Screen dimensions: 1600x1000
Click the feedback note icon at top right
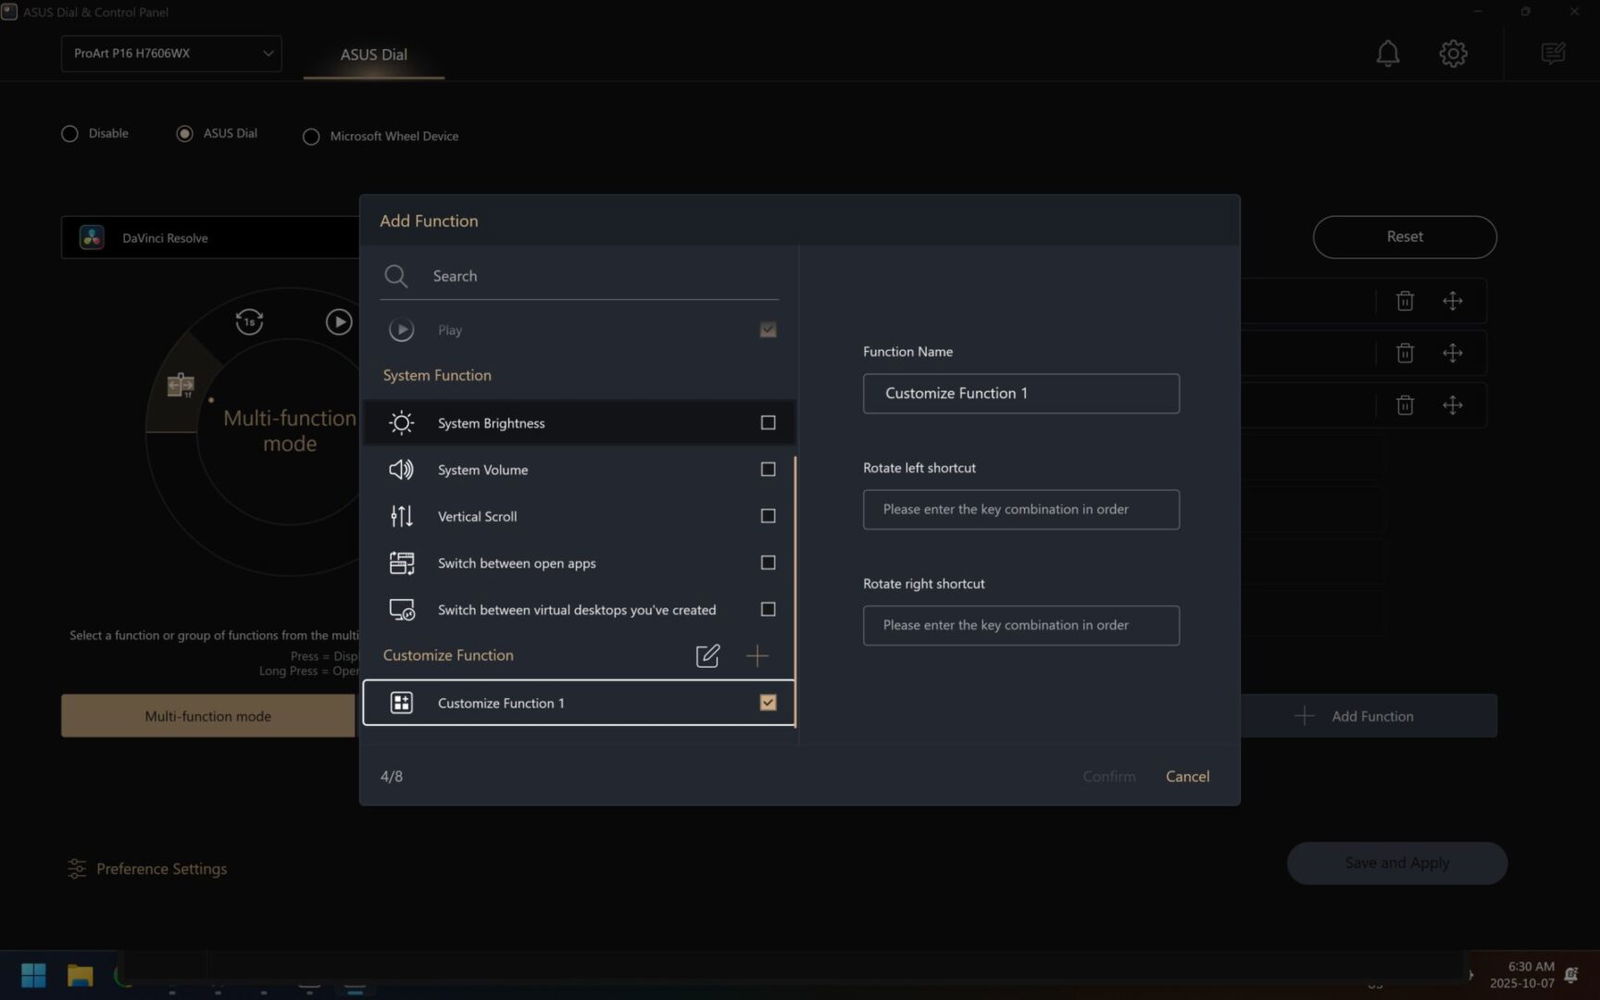coord(1552,53)
